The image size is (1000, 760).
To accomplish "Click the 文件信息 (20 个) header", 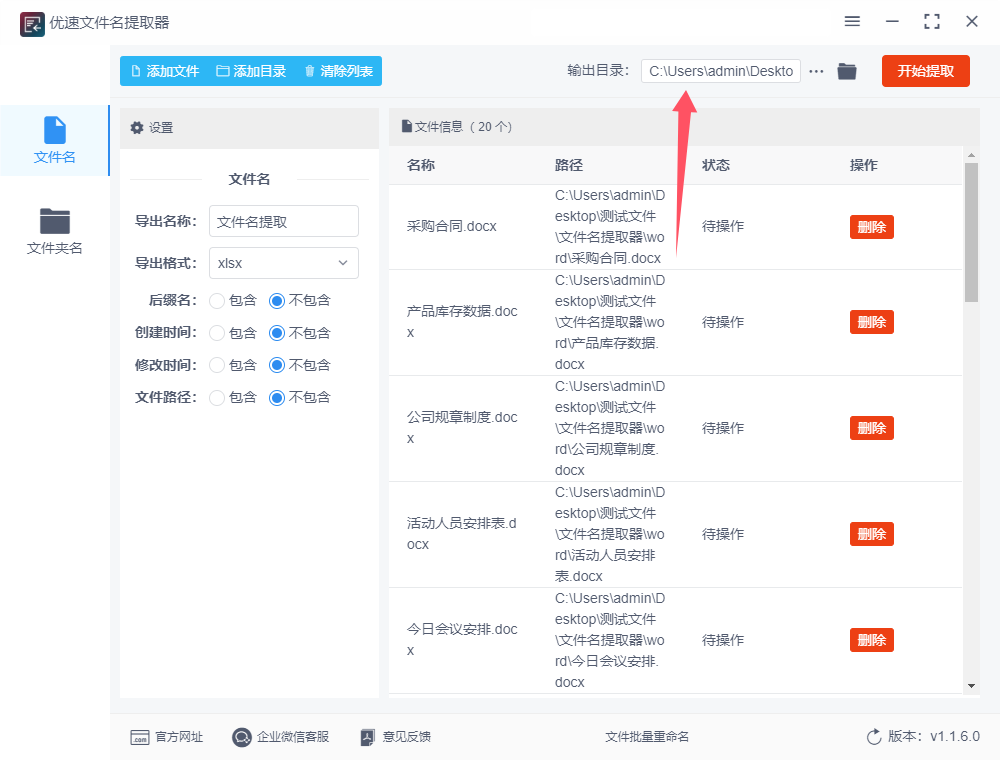I will point(457,127).
